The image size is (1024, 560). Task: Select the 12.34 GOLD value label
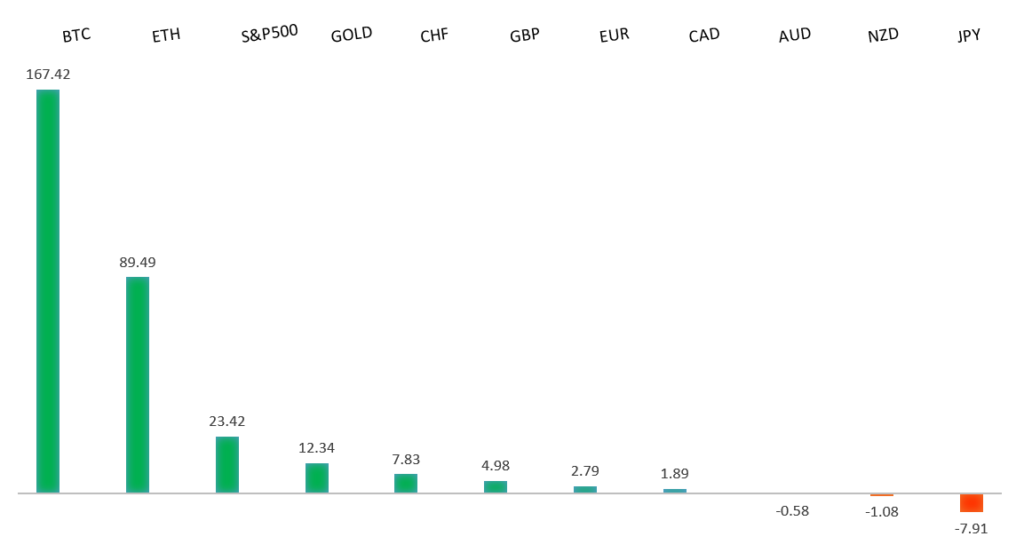point(317,447)
